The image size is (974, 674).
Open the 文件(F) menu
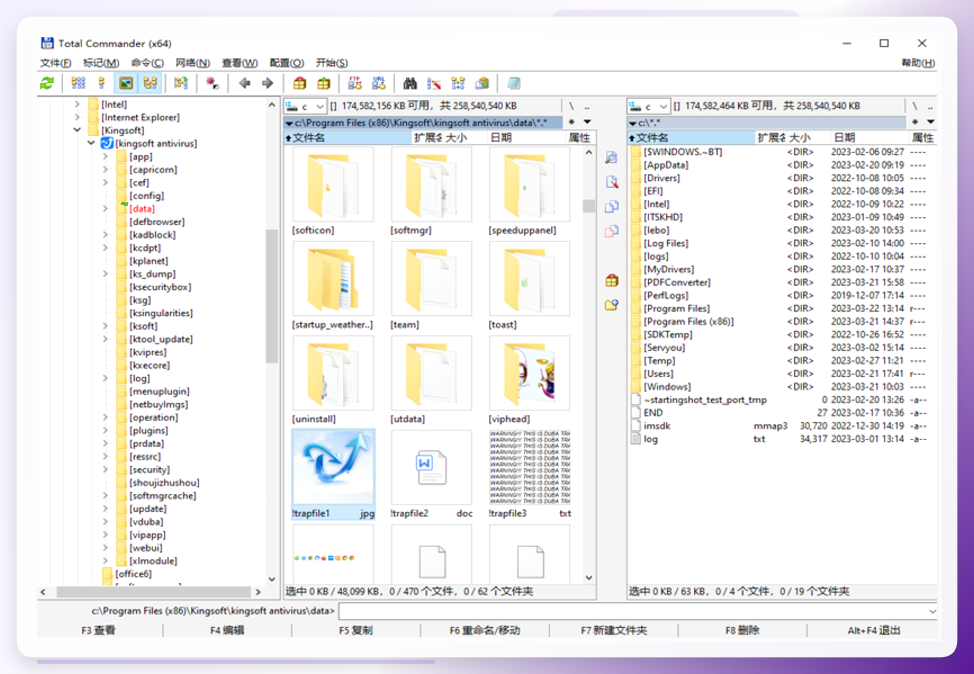point(55,63)
